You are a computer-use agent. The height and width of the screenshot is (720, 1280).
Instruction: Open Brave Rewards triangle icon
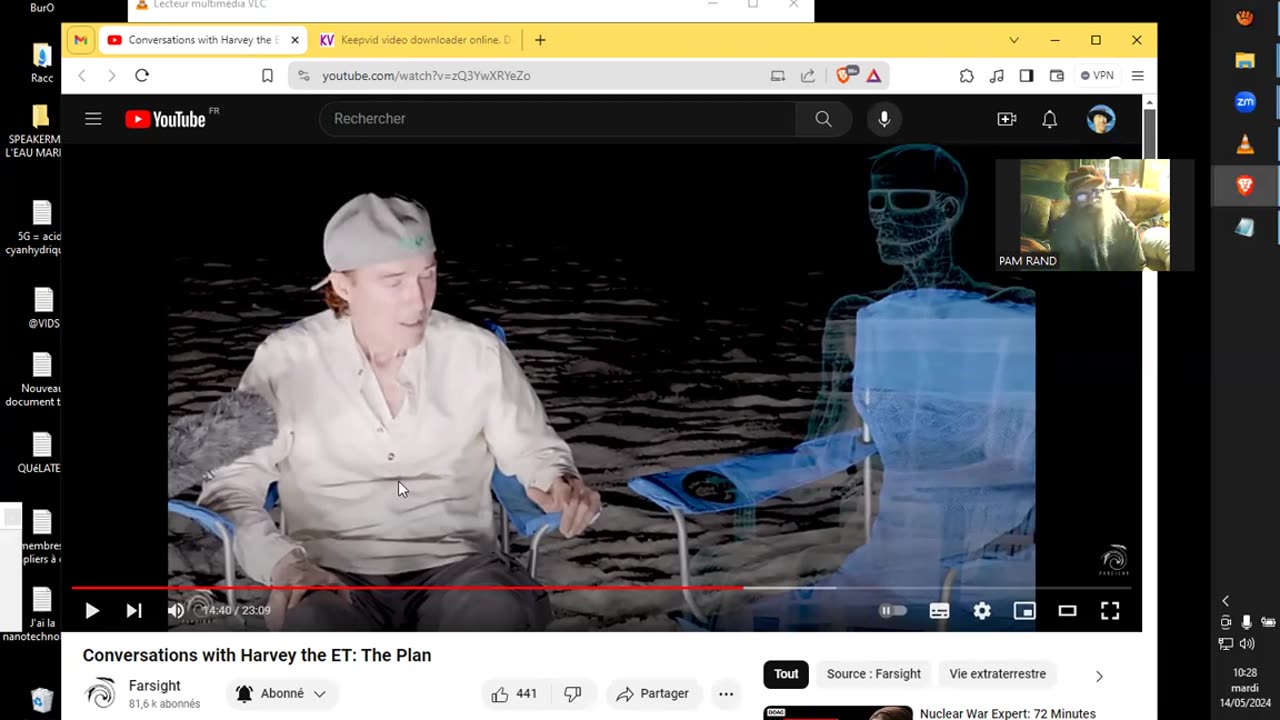tap(874, 75)
